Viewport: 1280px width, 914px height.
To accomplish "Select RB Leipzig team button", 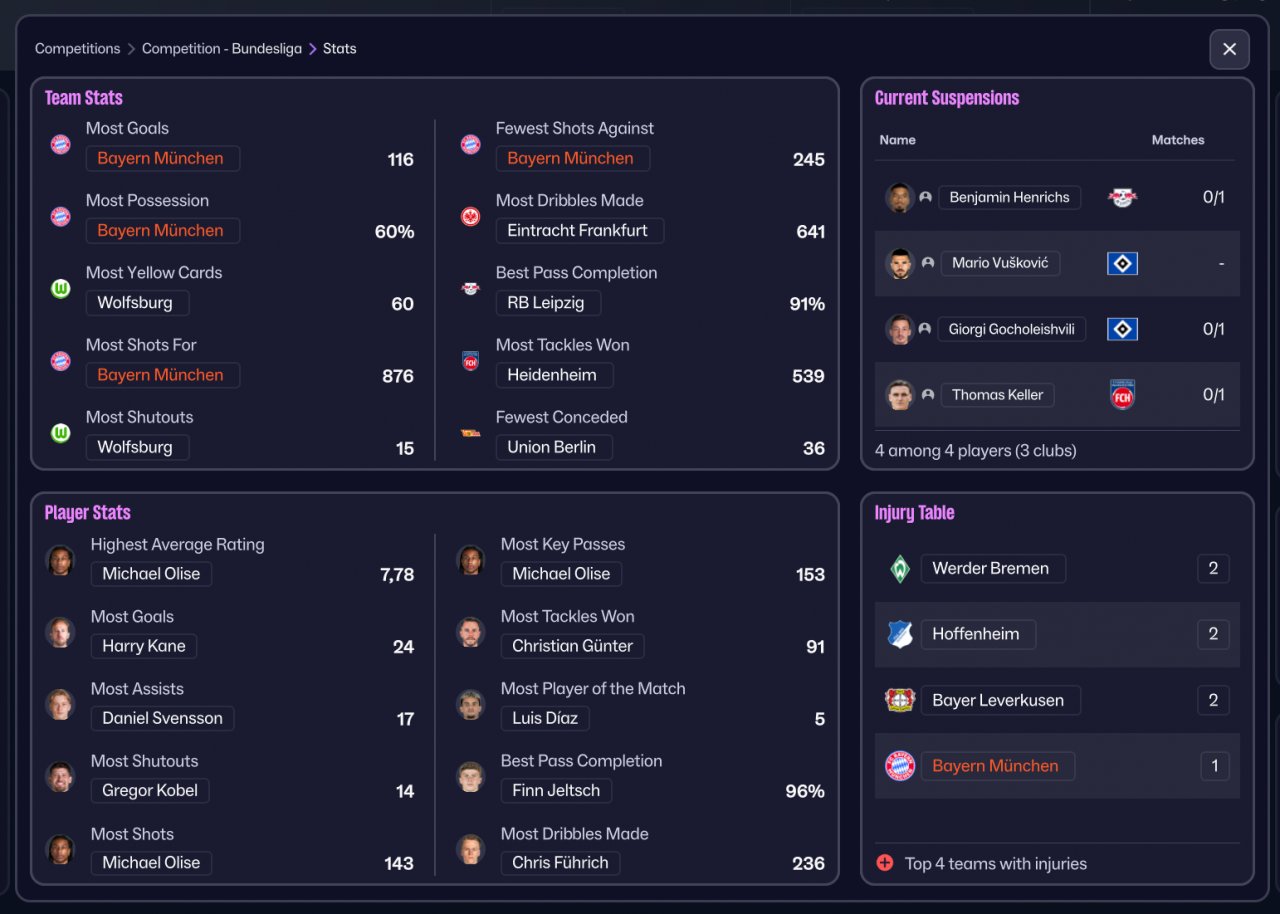I will pos(547,303).
